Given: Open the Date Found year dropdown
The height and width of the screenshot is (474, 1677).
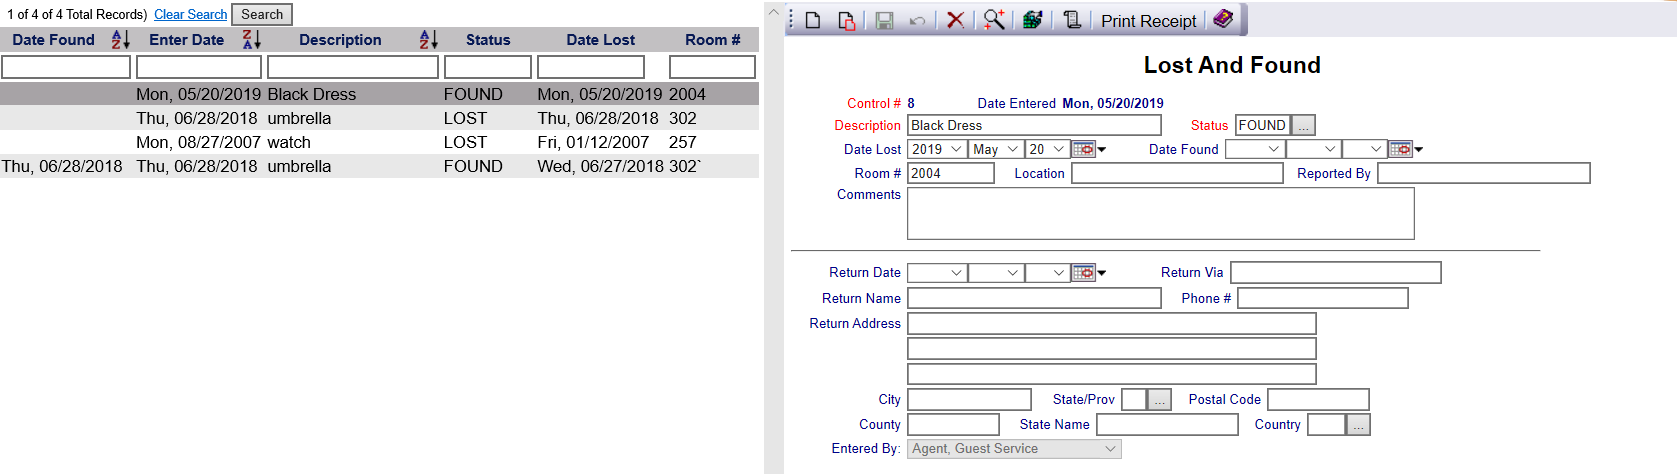Looking at the screenshot, I should pos(1254,149).
